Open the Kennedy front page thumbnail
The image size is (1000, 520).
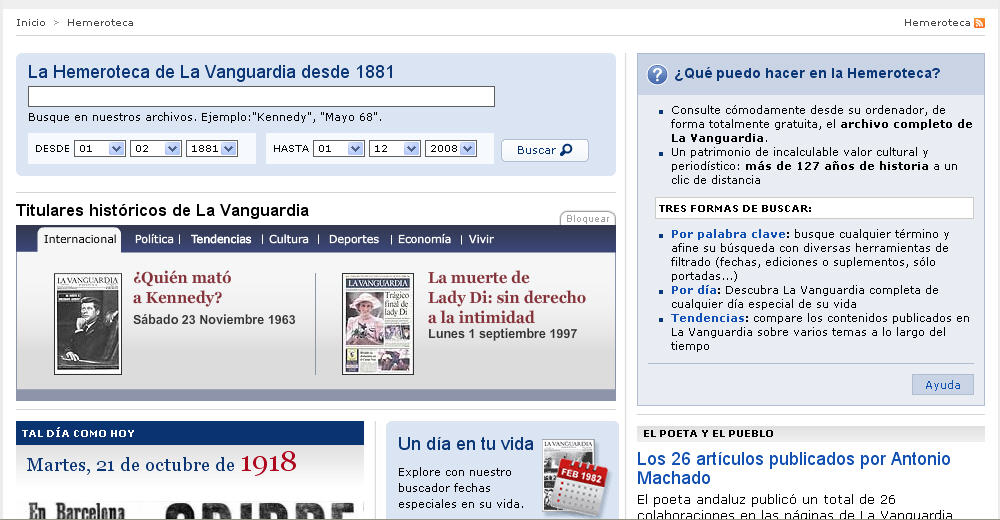tap(88, 324)
